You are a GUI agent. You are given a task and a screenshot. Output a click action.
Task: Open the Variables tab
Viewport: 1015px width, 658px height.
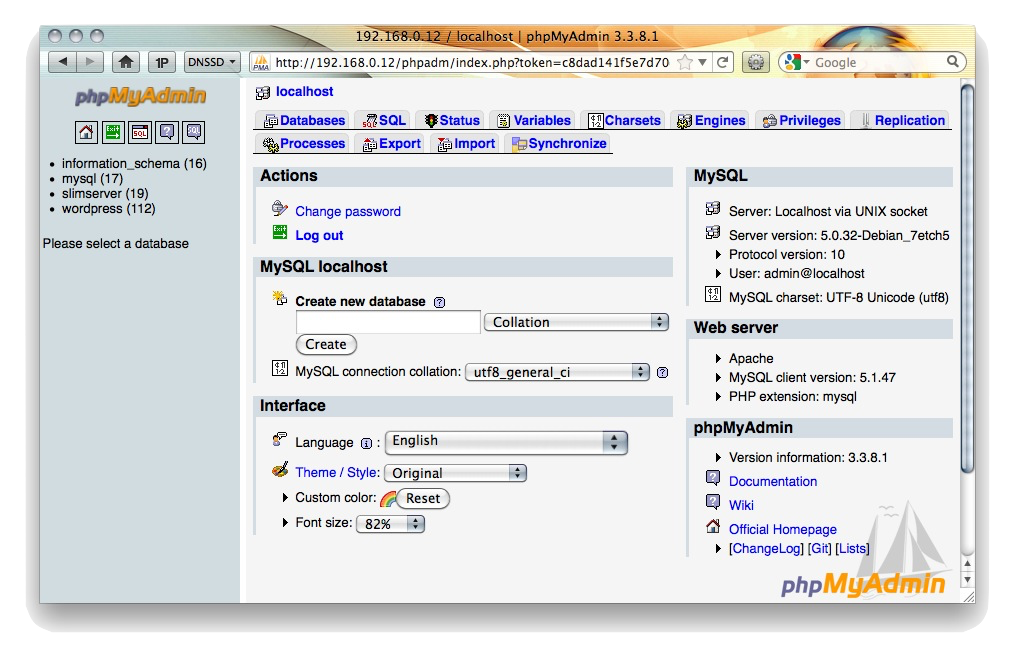pos(533,120)
